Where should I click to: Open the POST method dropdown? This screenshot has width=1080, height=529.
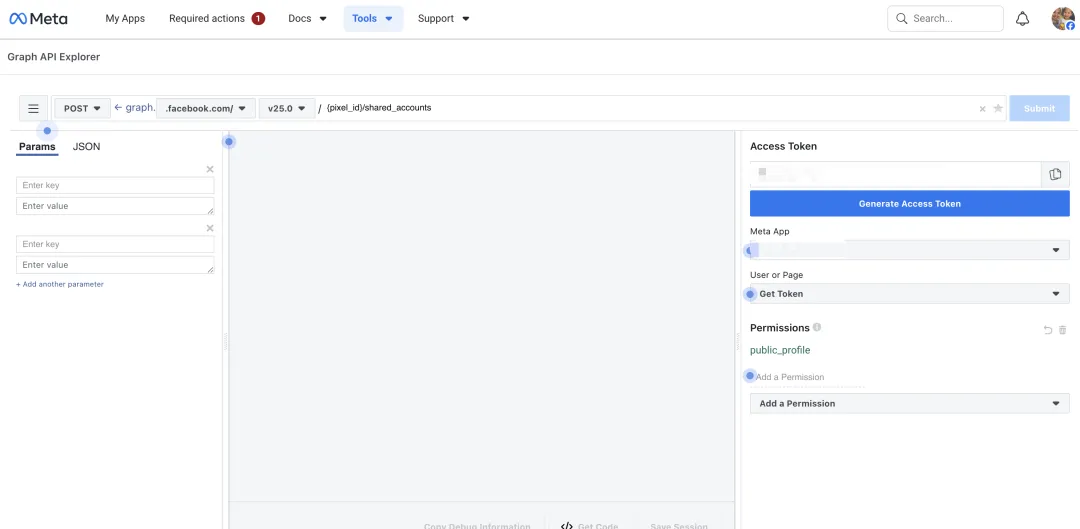click(x=83, y=108)
